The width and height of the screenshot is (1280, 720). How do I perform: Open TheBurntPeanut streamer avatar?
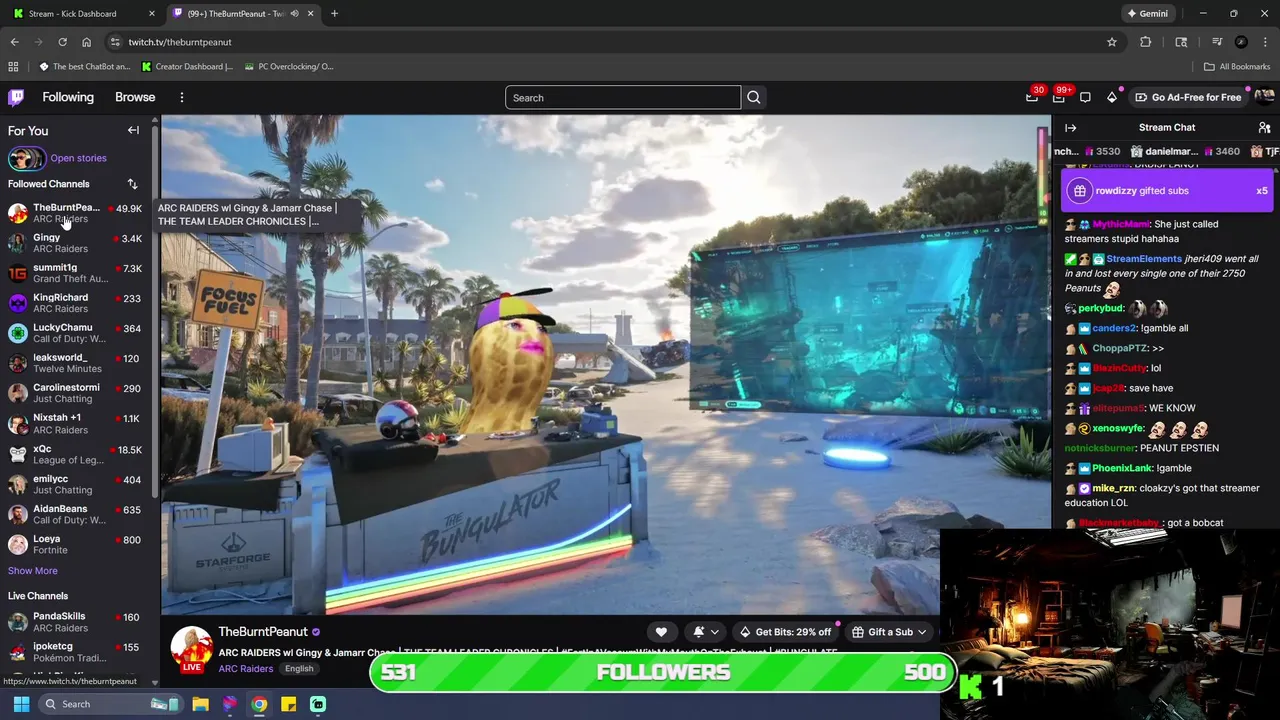point(191,649)
